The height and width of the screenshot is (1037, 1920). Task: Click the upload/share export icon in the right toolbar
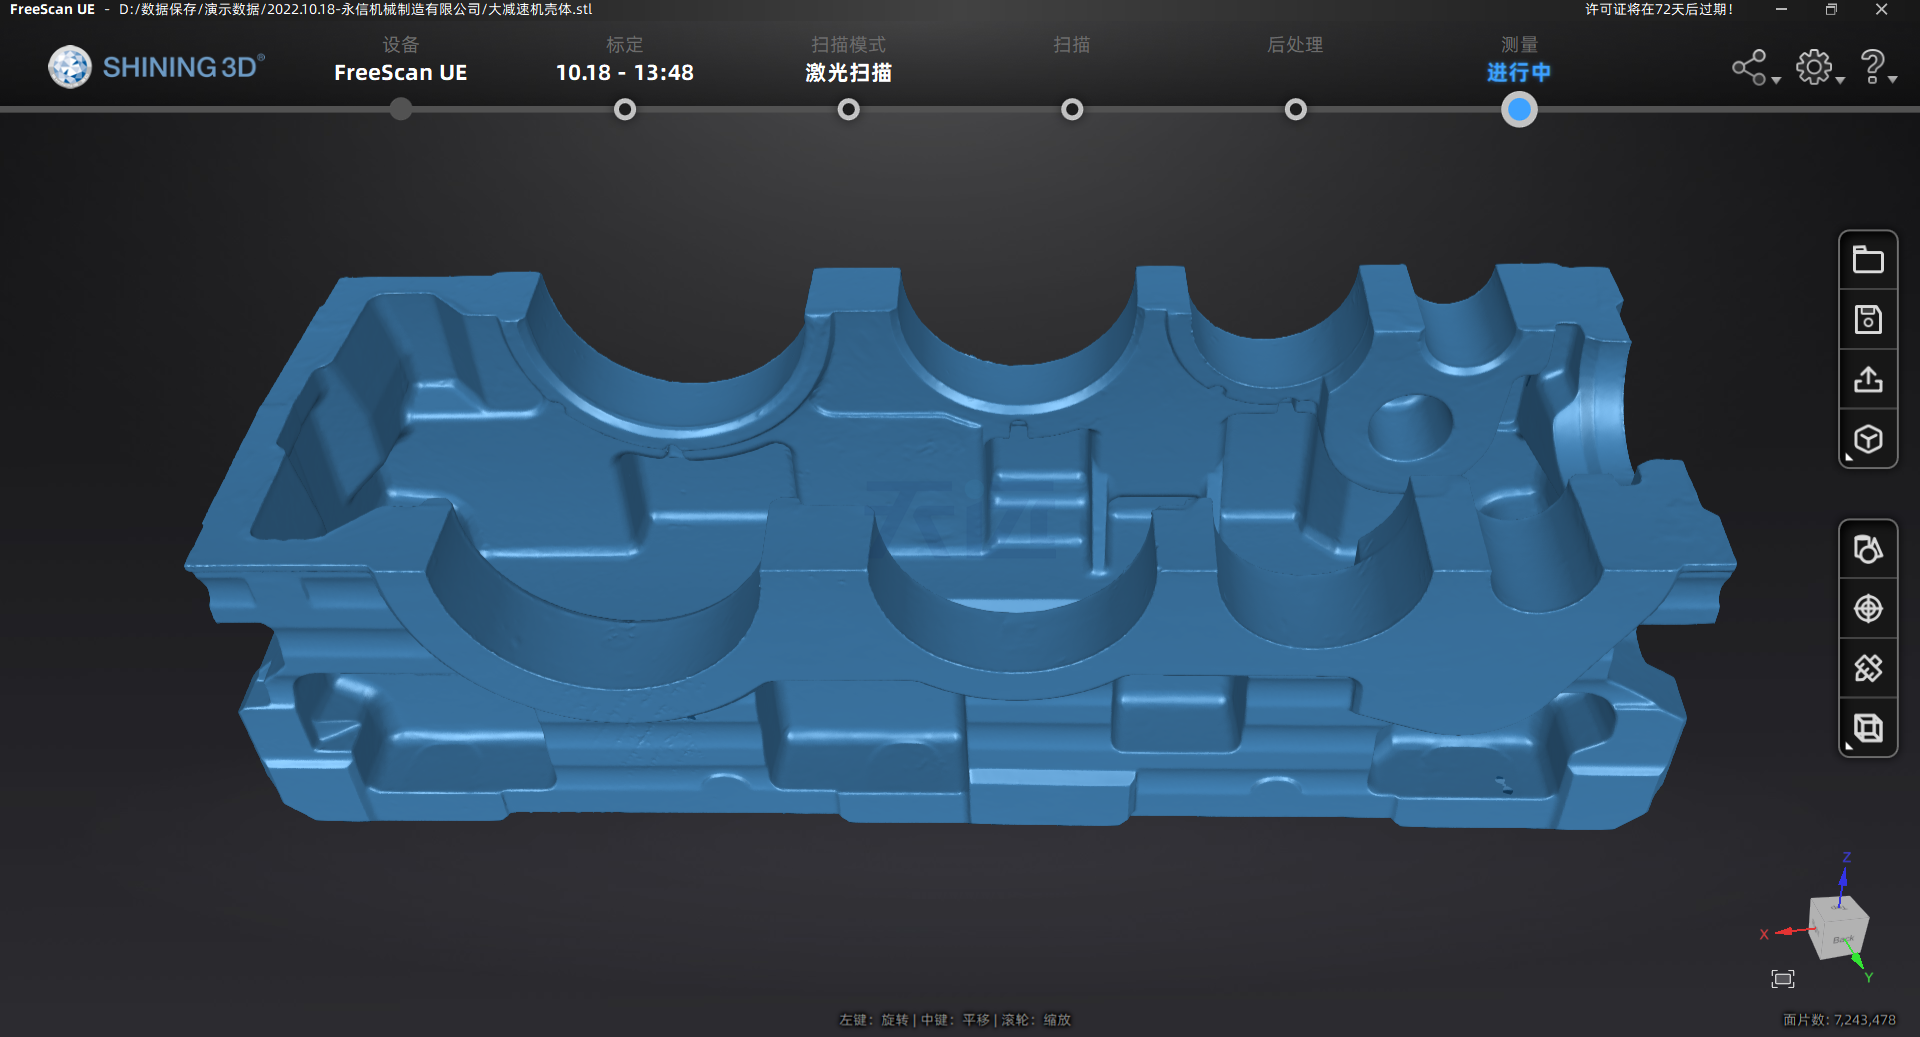pyautogui.click(x=1867, y=380)
